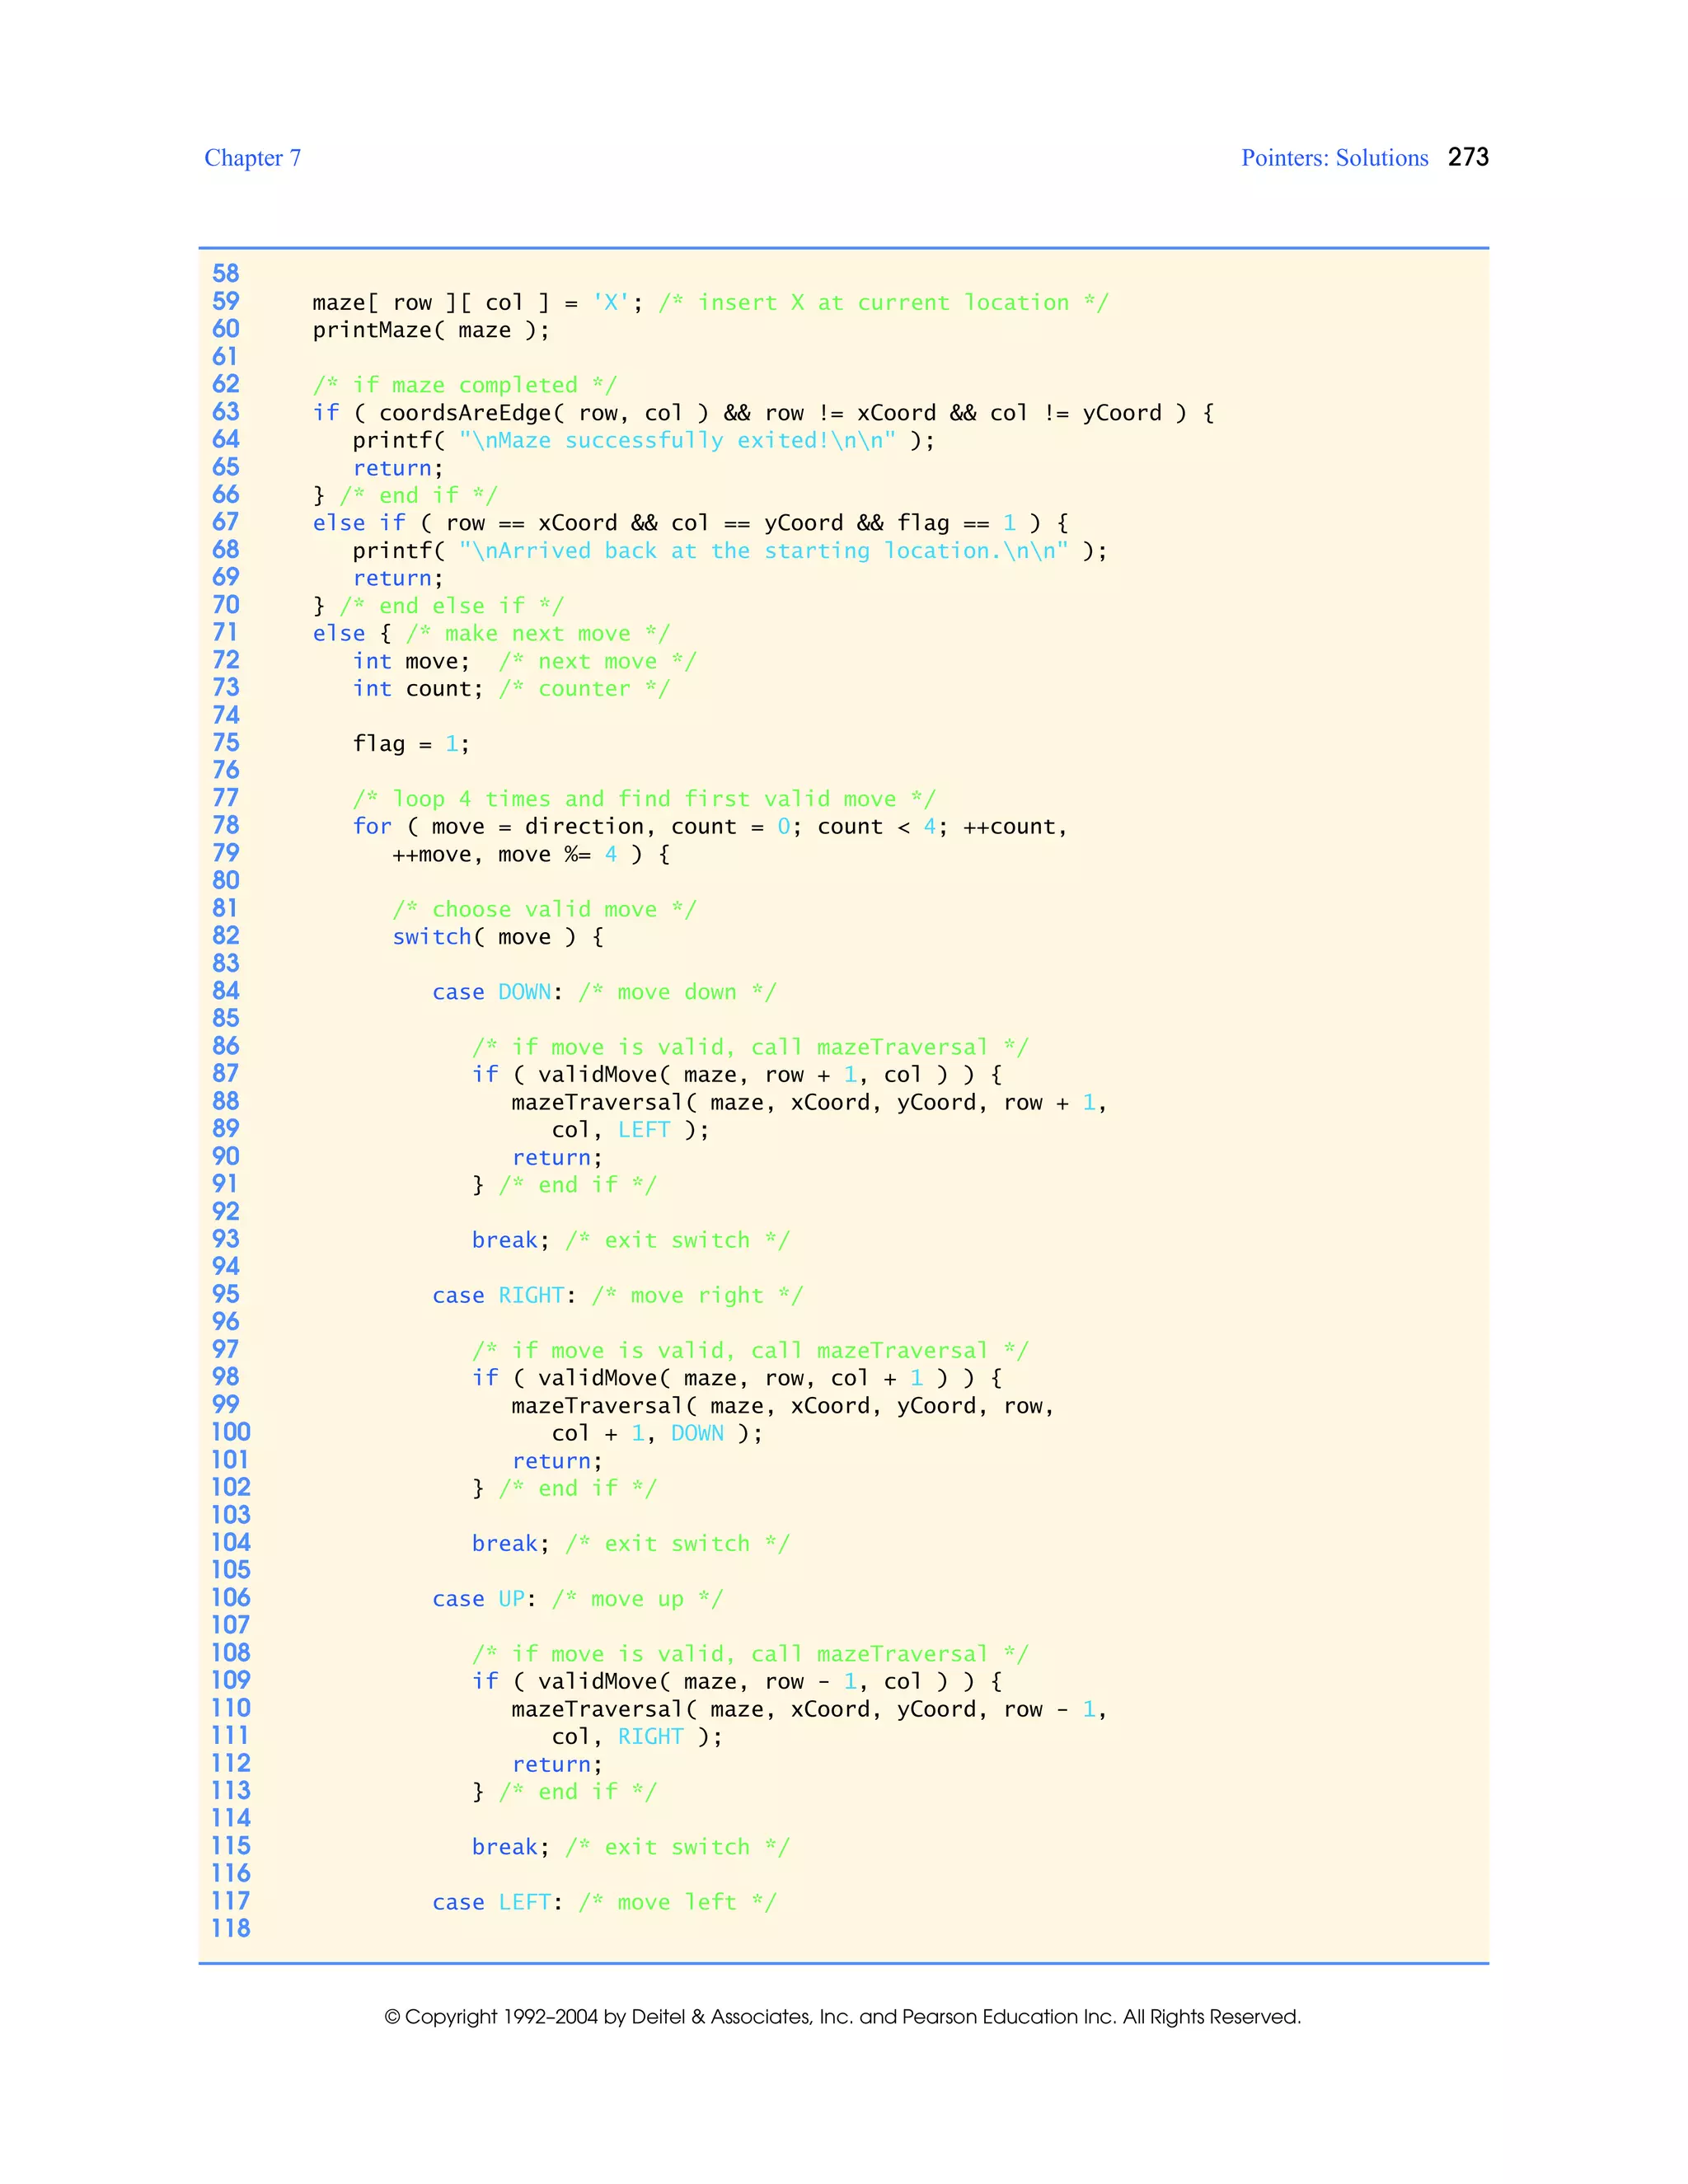Click the 'int count;' declaration

[418, 689]
